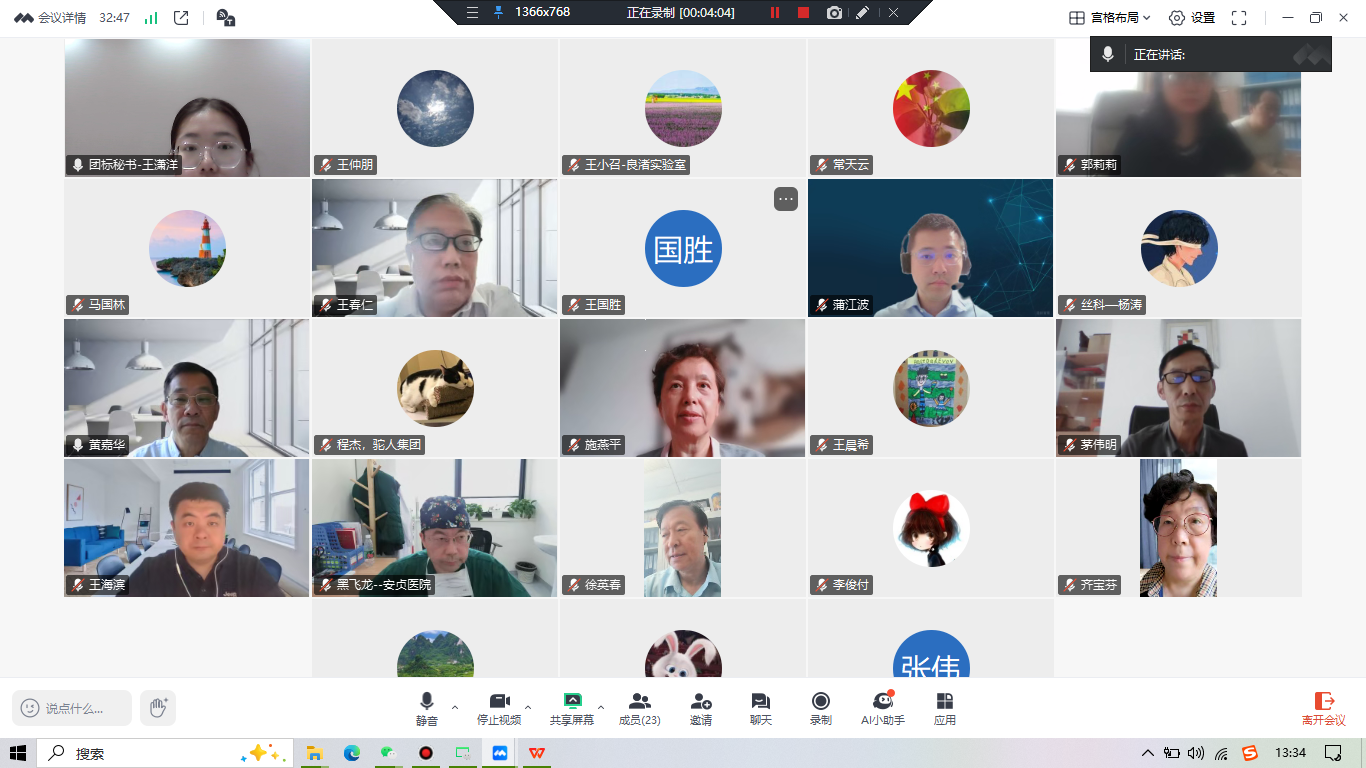
Task: Take a screenshot with the recorder camera icon
Action: [834, 12]
